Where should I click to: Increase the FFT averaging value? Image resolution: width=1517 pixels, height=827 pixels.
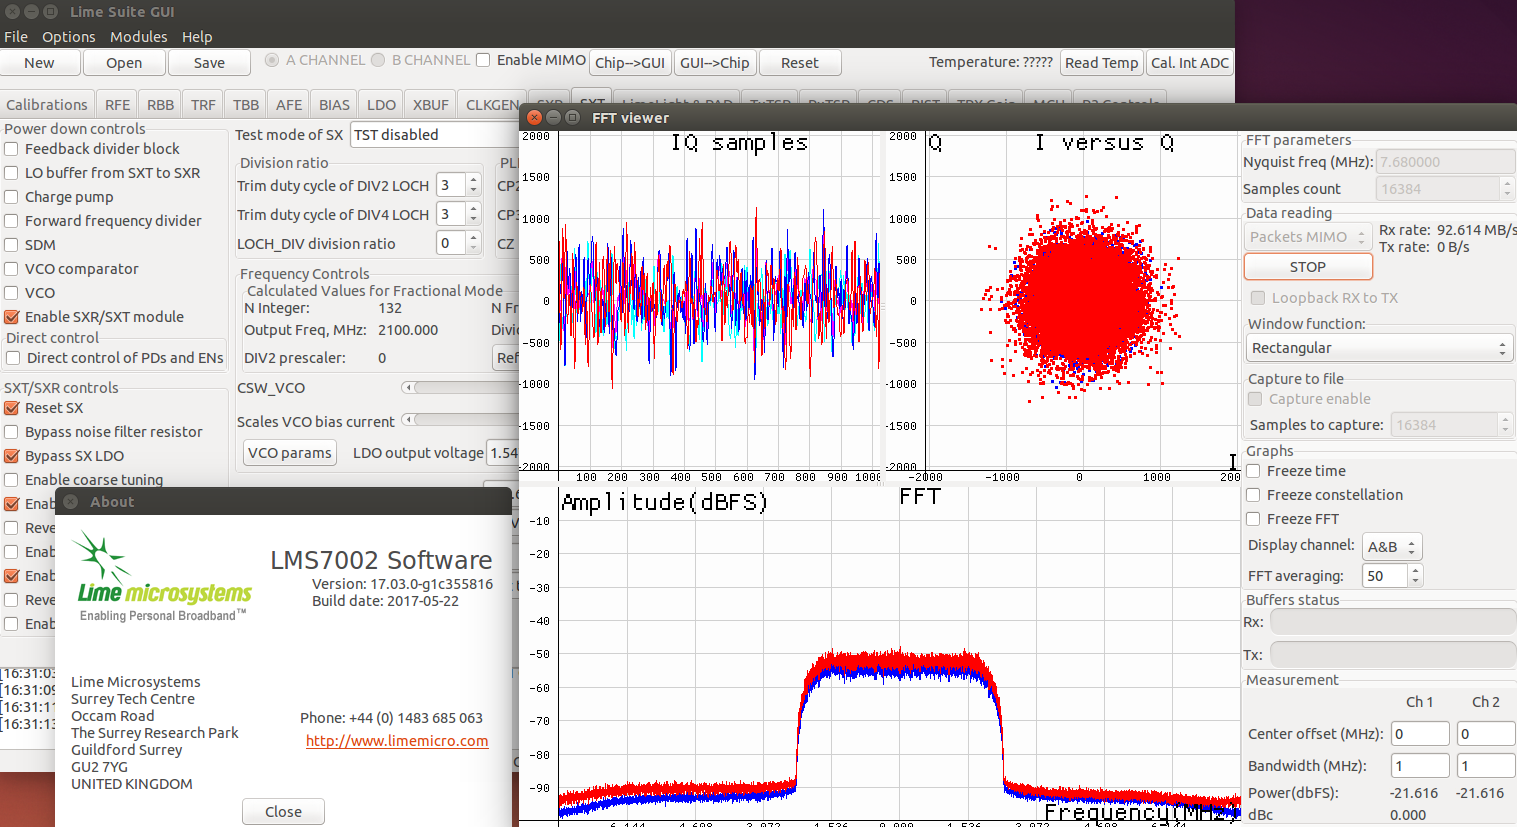point(1415,570)
